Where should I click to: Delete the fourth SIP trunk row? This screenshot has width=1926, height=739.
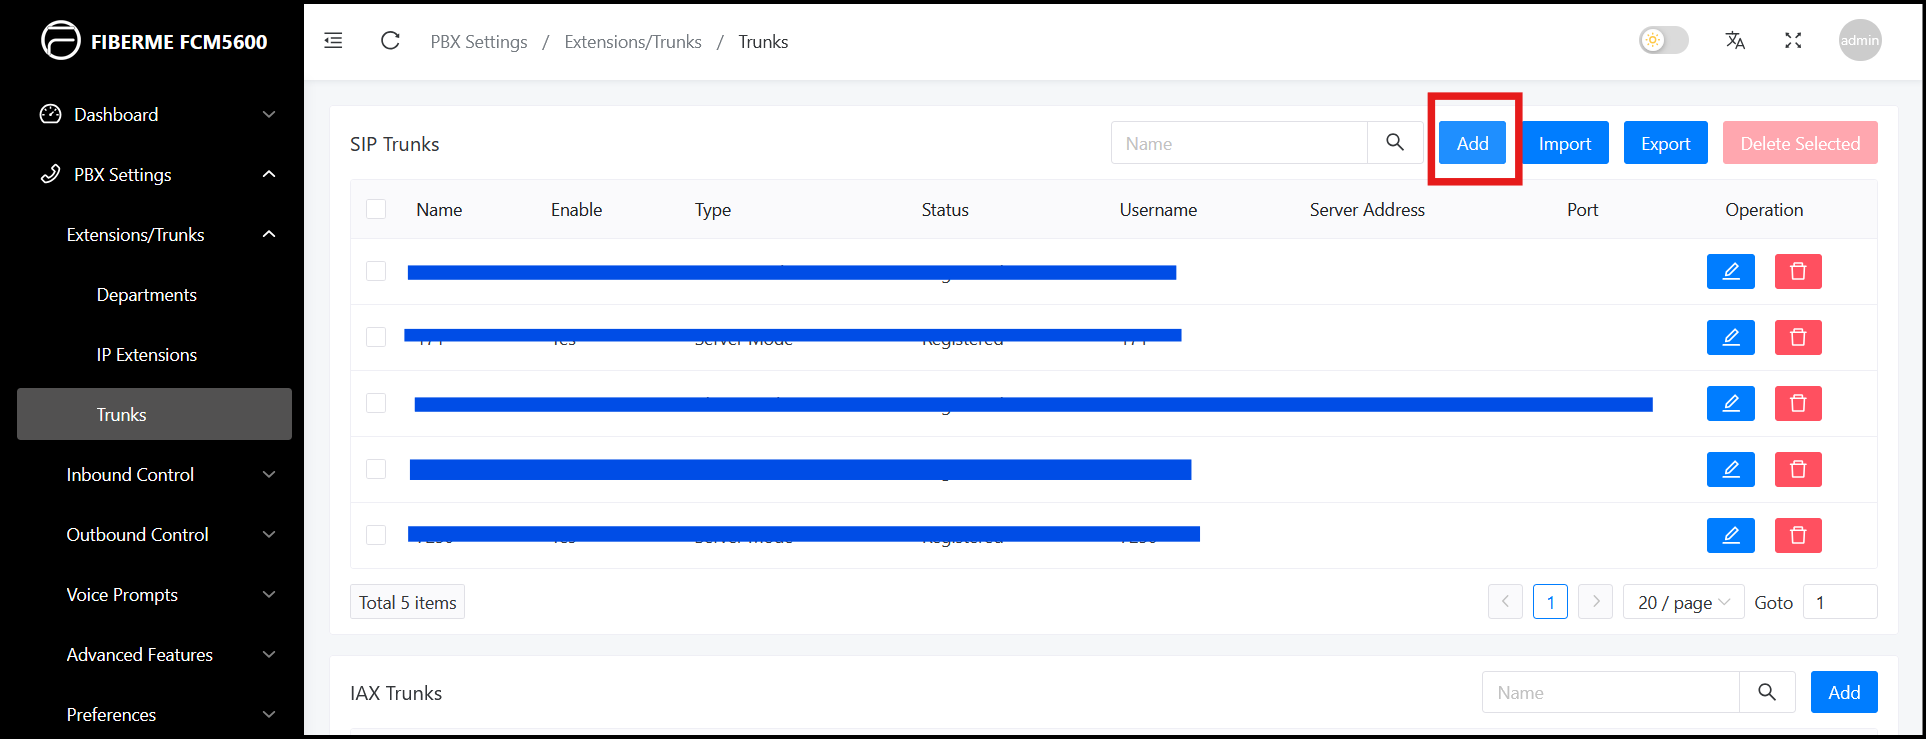pos(1798,469)
